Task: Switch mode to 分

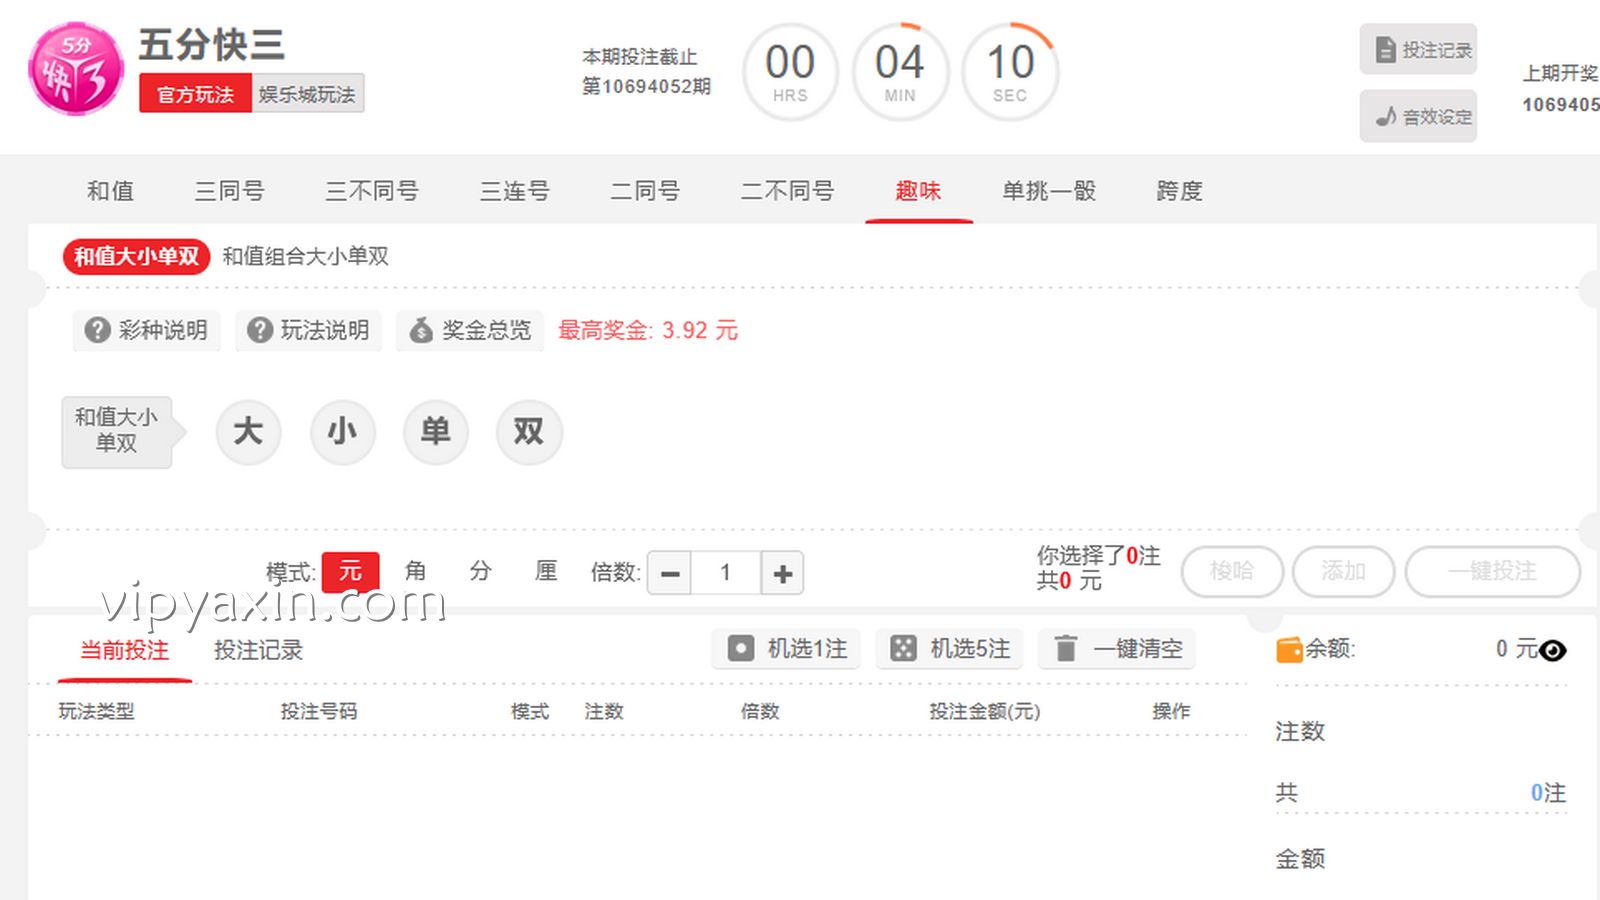Action: point(481,571)
